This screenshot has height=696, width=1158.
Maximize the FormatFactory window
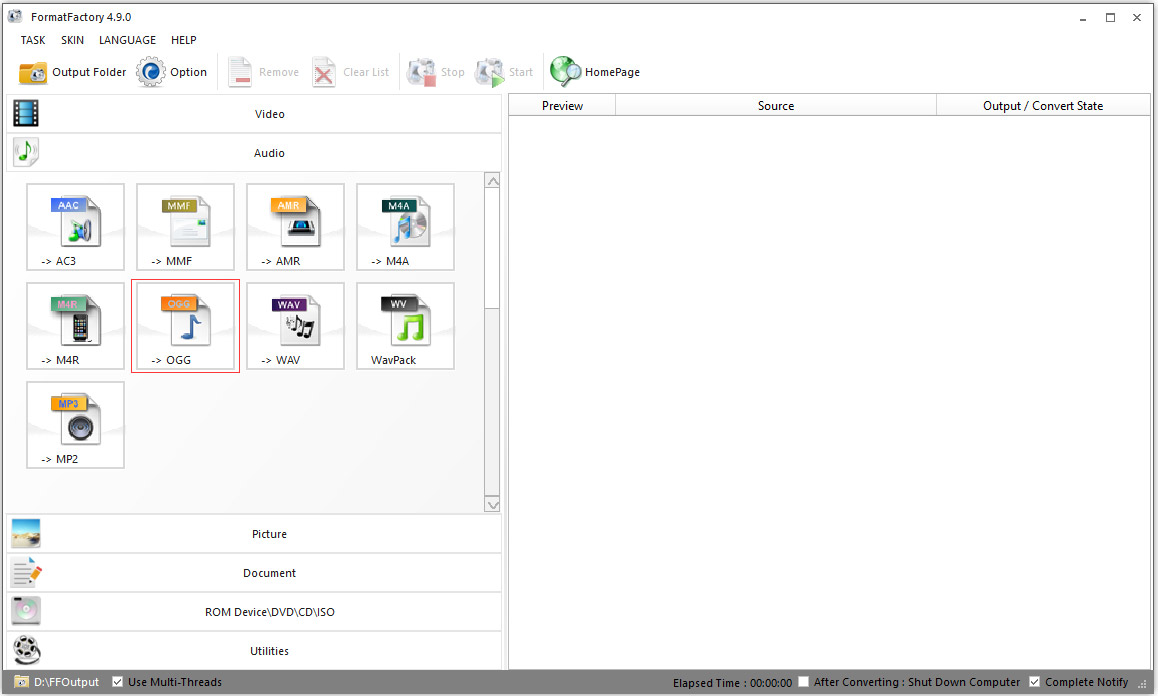[1110, 18]
